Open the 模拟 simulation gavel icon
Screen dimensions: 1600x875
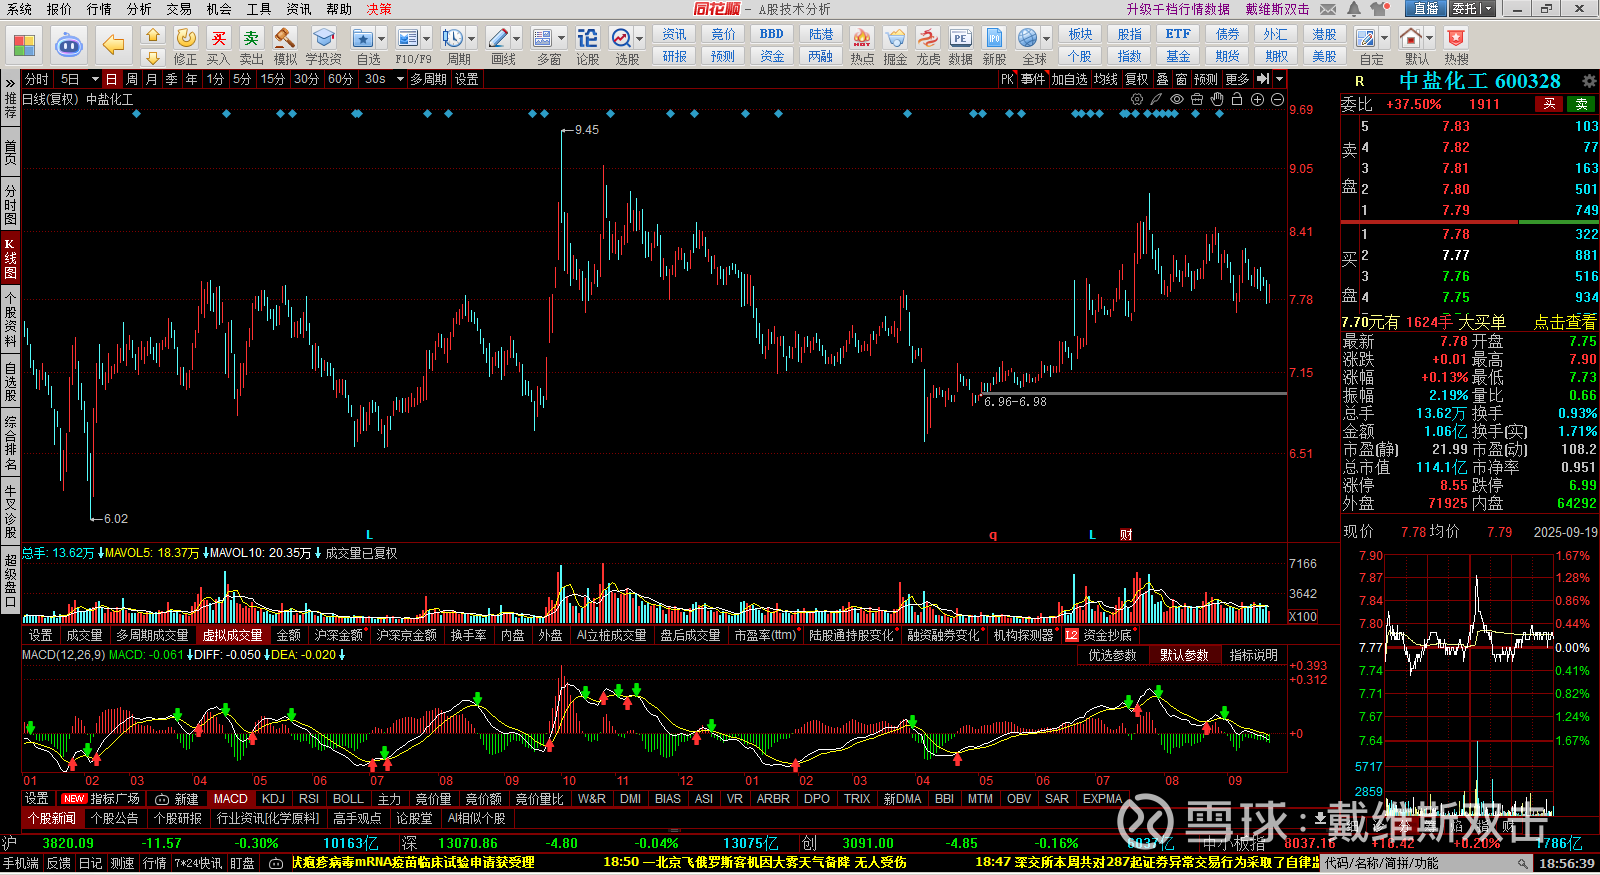(x=285, y=39)
